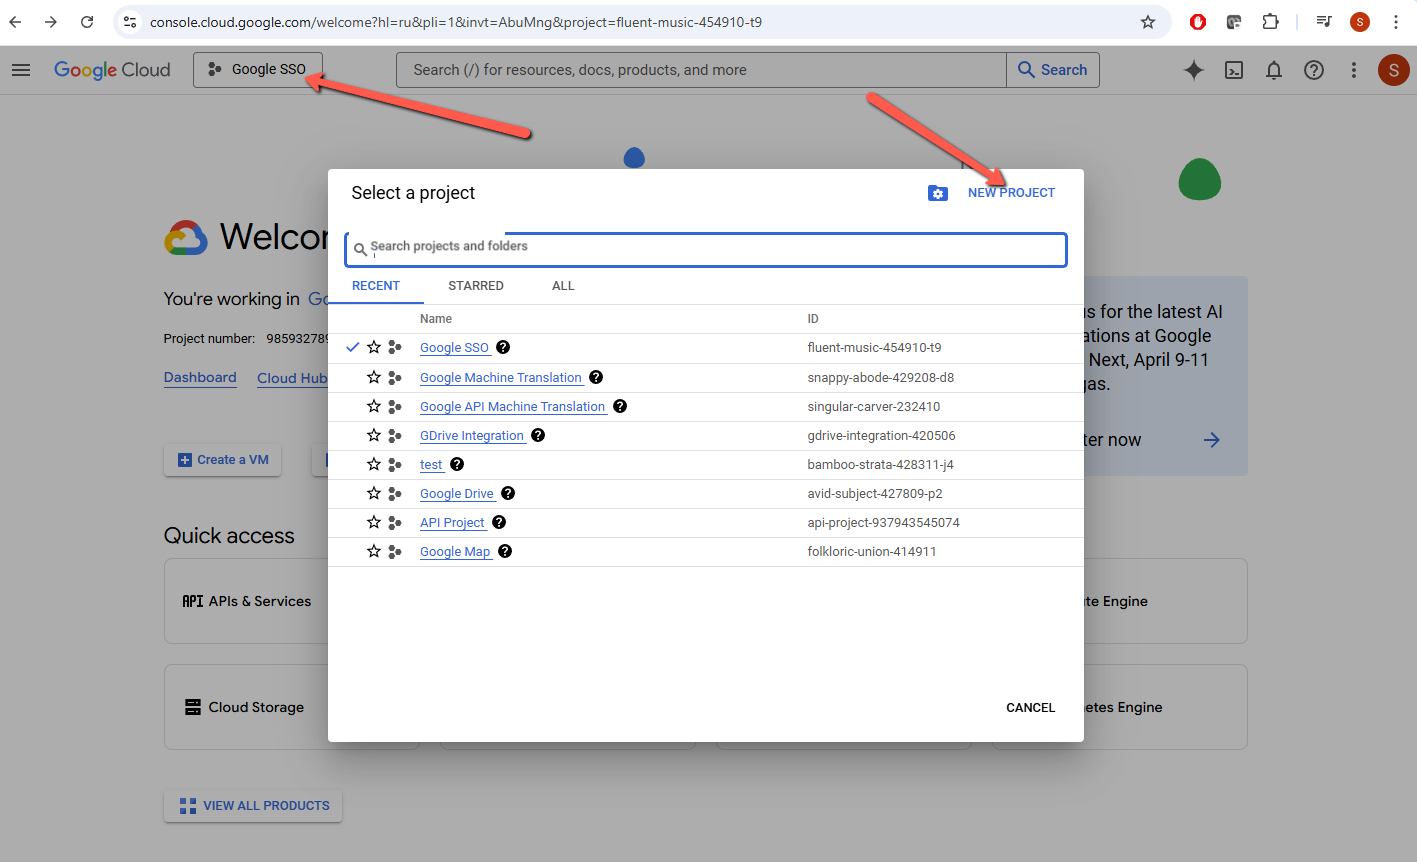Cancel the Select a project dialog
The width and height of the screenshot is (1417, 862).
click(x=1031, y=708)
